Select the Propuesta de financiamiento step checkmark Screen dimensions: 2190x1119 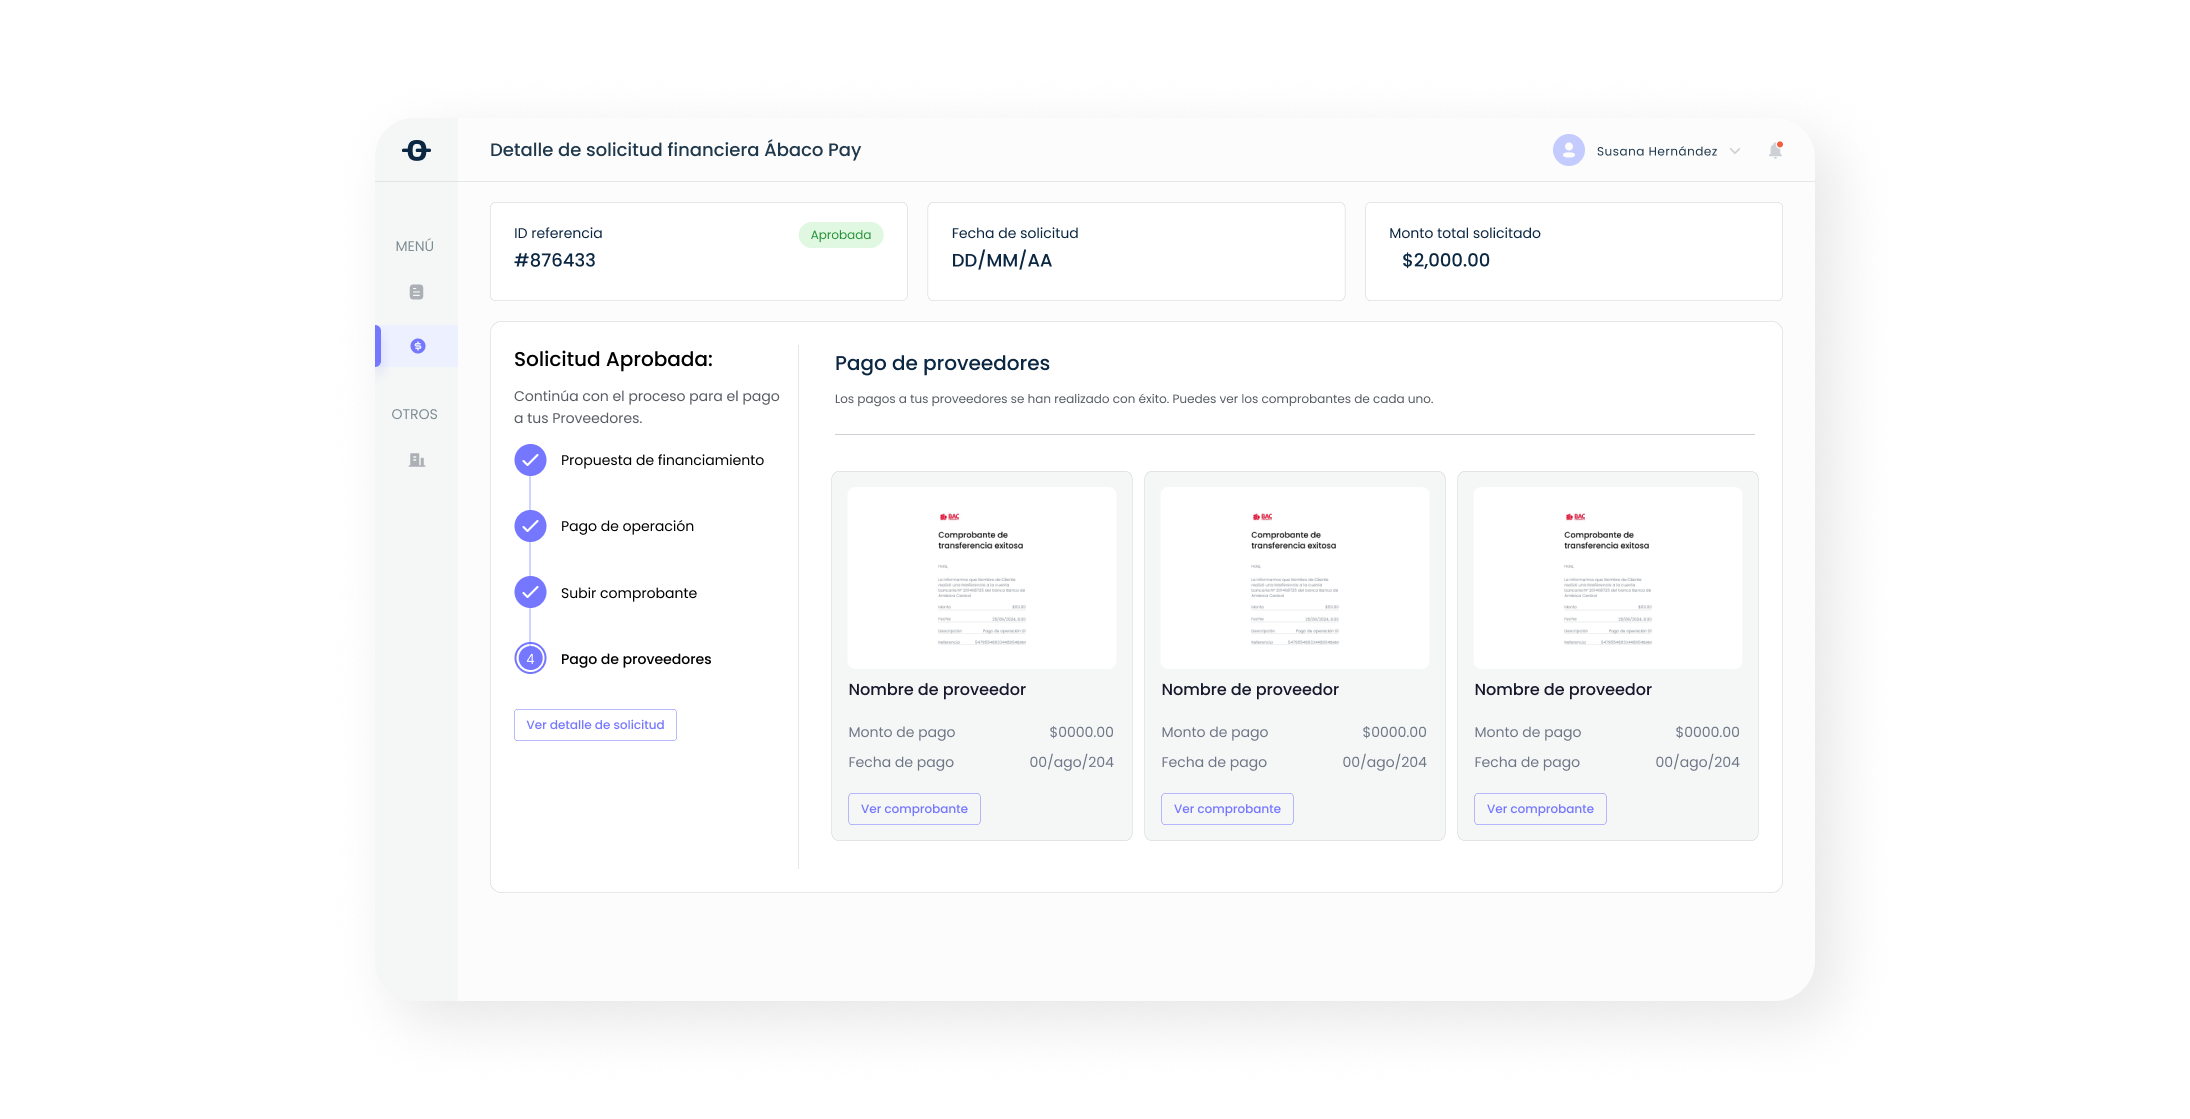click(x=530, y=460)
